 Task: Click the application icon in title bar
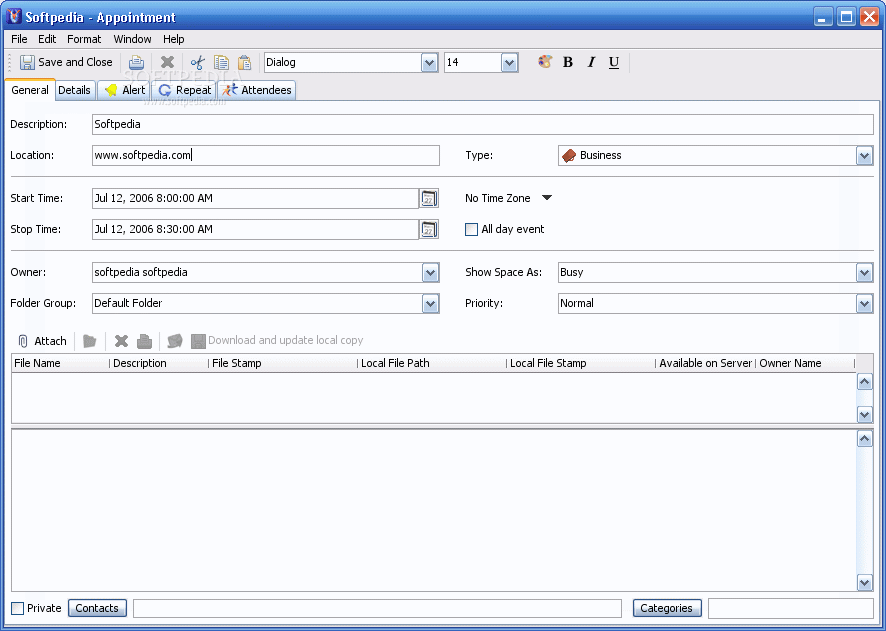click(14, 16)
